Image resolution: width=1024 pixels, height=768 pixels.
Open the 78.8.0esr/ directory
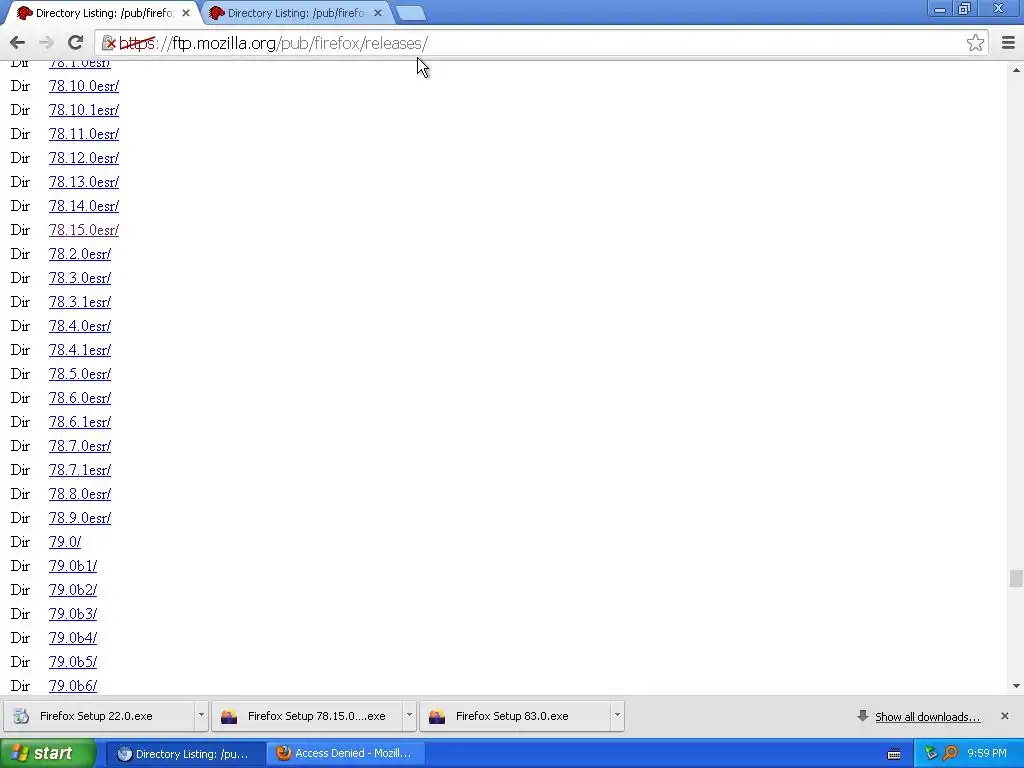click(80, 494)
